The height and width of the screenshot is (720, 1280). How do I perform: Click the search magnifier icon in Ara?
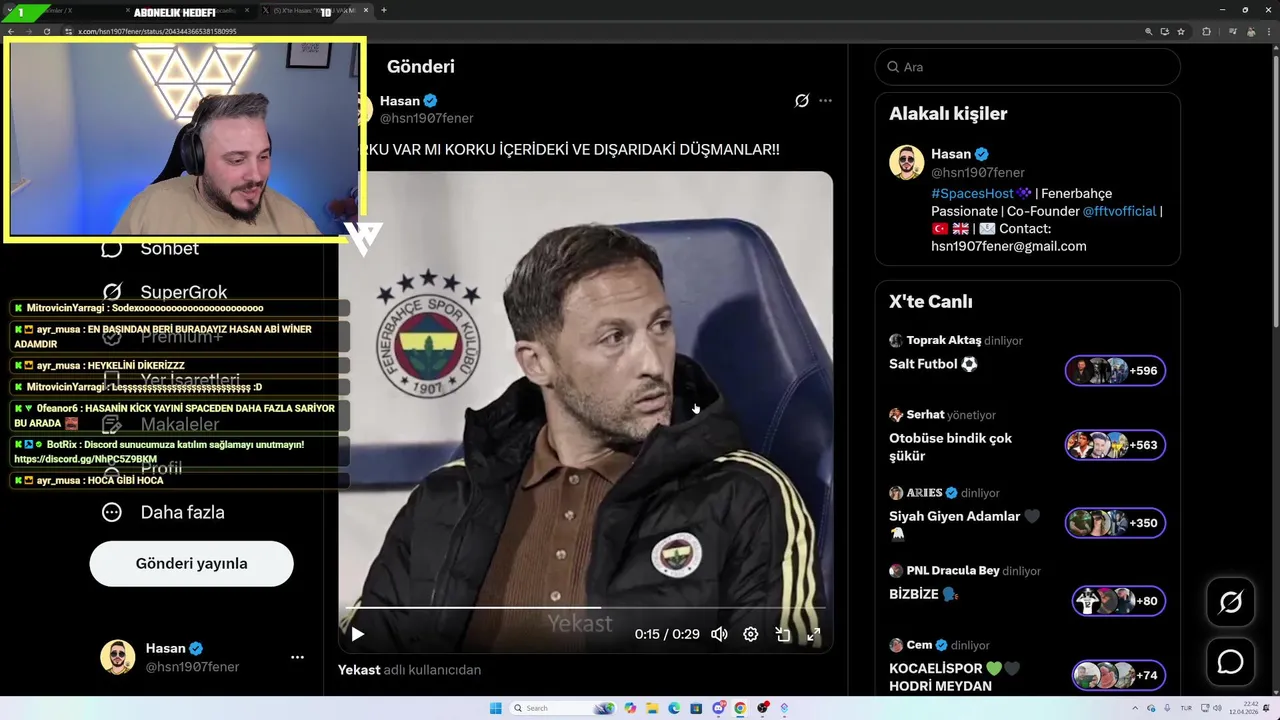point(893,67)
